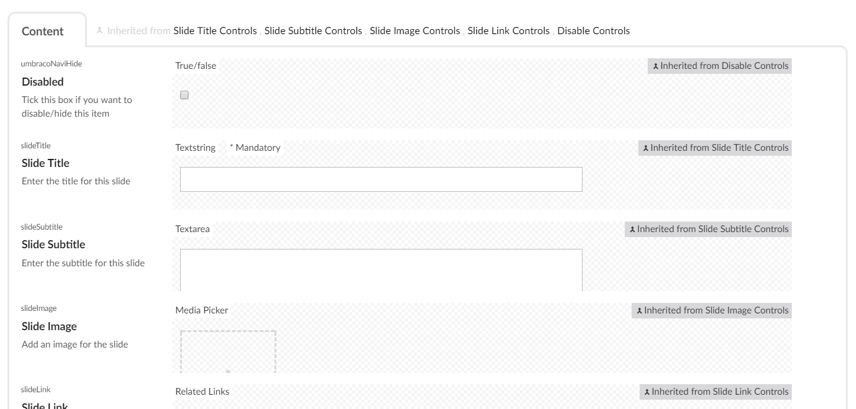Image resolution: width=856 pixels, height=409 pixels.
Task: Click Inherited from Slide Image Controls badge
Action: coord(711,310)
